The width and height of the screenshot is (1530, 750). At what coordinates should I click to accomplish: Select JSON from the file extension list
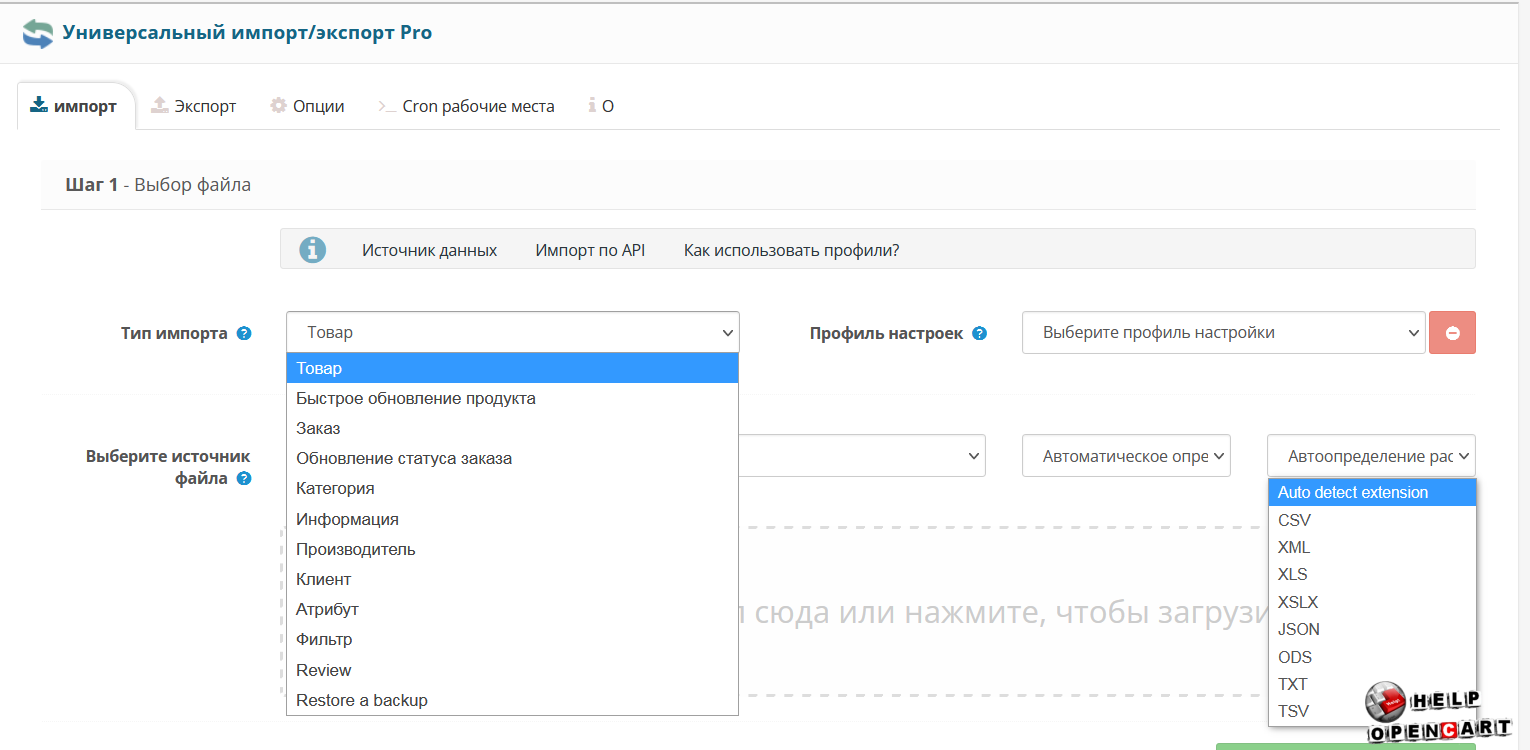tap(1299, 630)
